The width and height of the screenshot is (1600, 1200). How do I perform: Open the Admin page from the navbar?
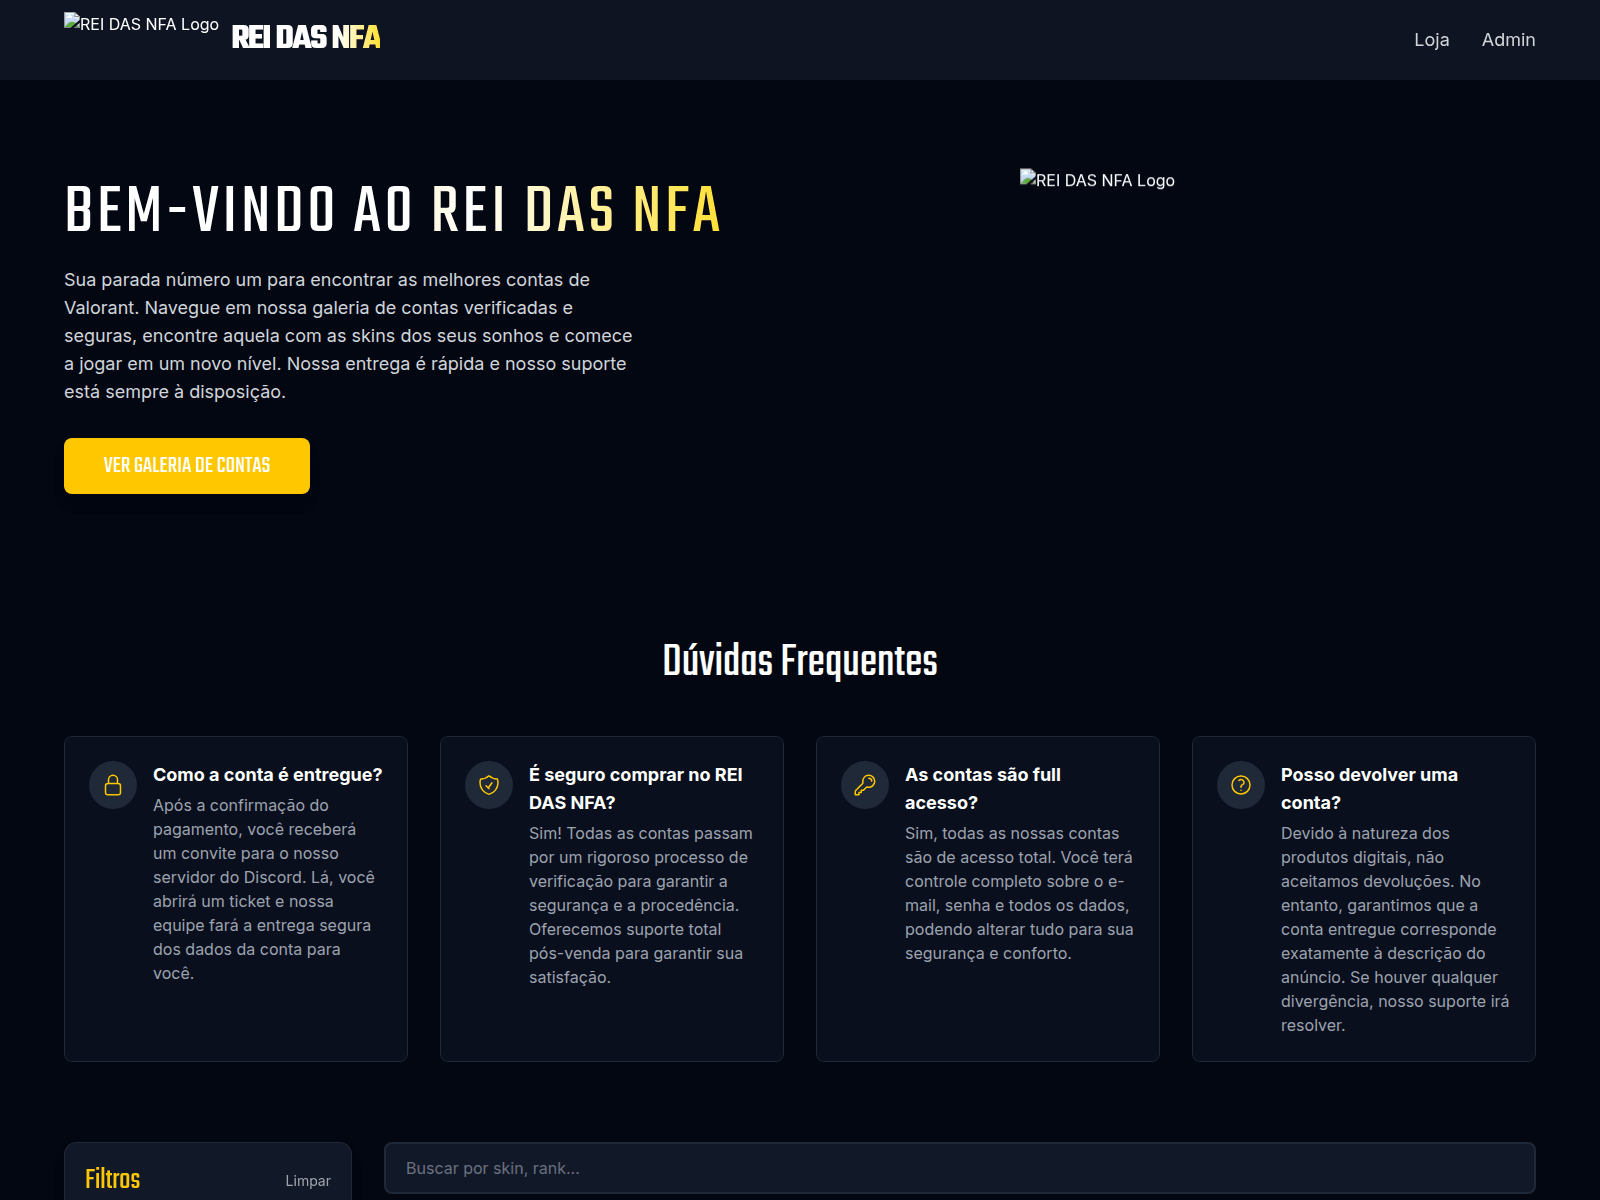click(x=1508, y=40)
